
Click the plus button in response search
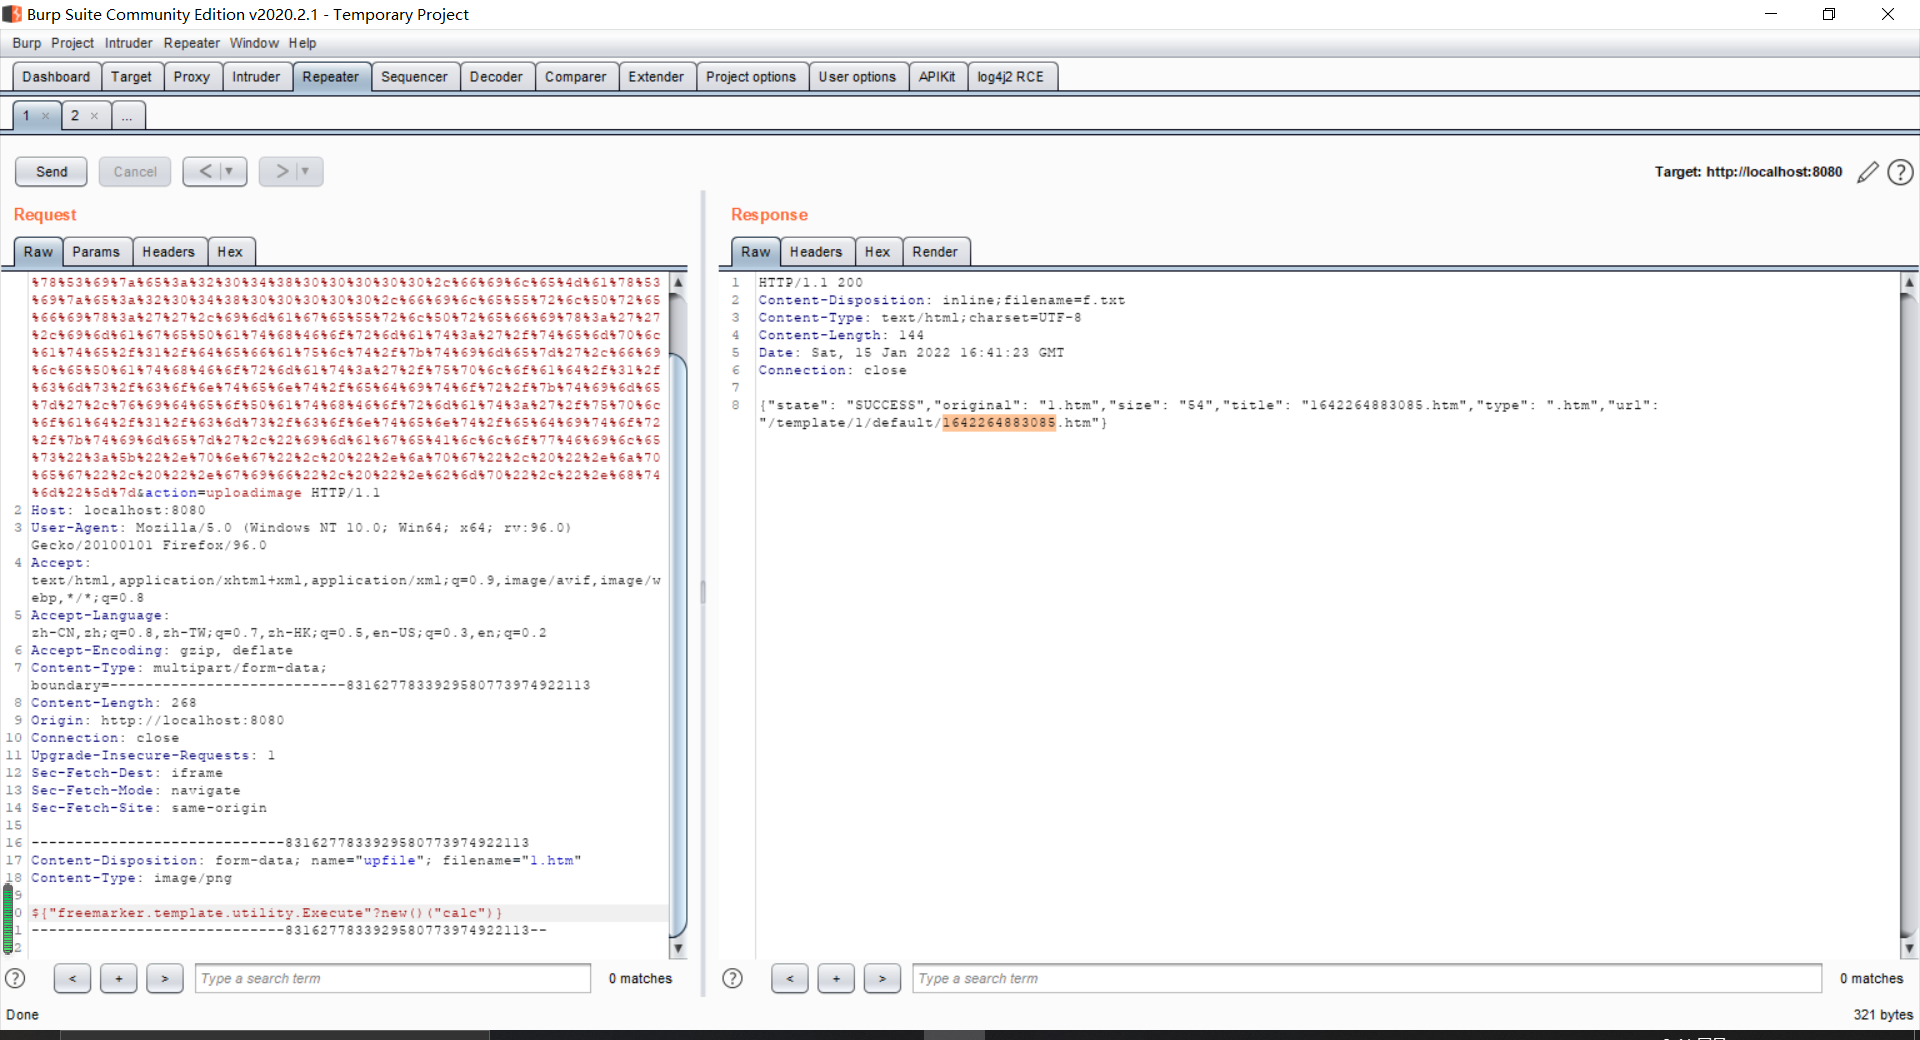pyautogui.click(x=836, y=978)
